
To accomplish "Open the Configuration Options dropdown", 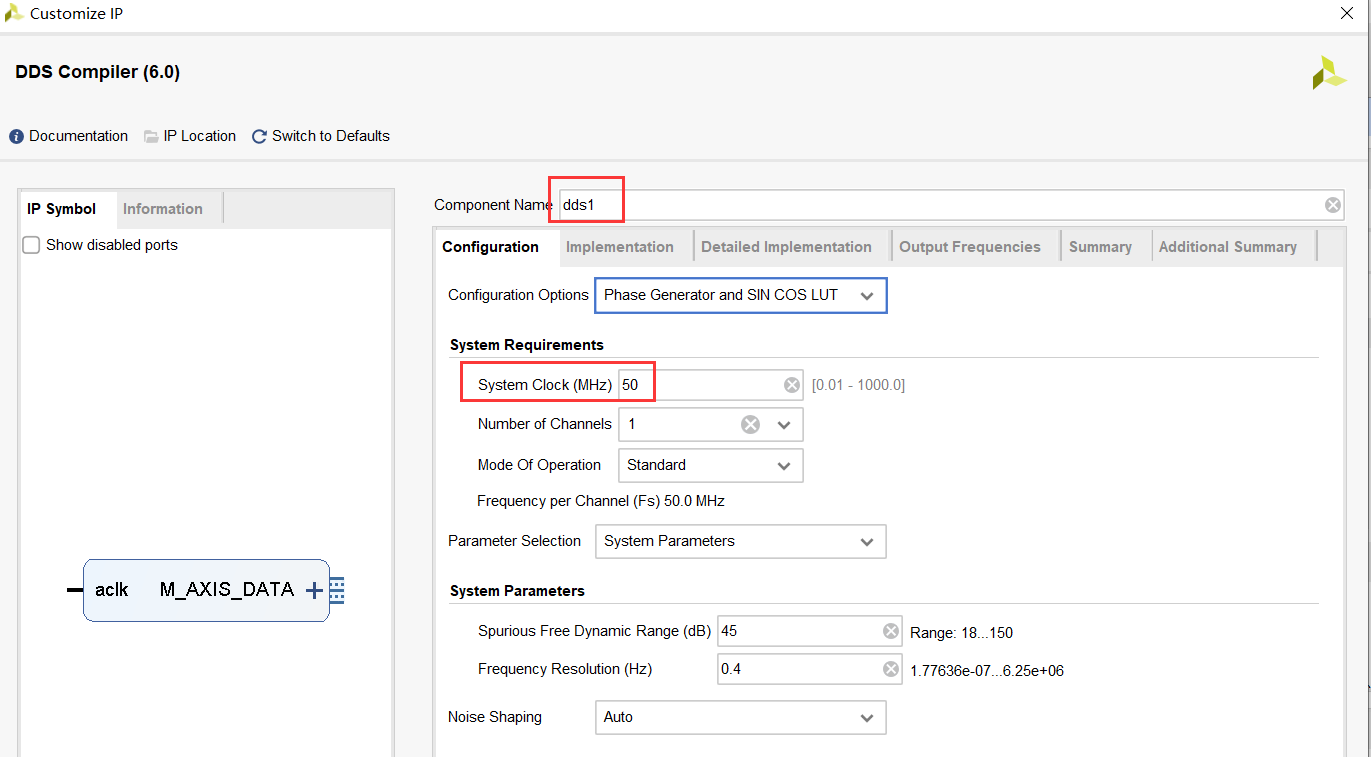I will tap(741, 295).
